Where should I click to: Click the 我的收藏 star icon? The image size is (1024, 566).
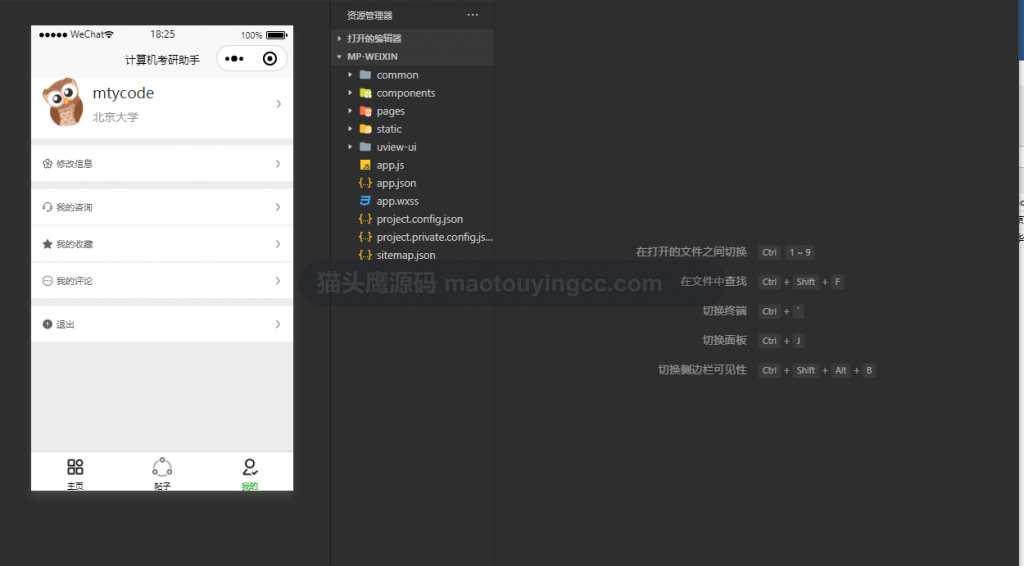(x=47, y=244)
